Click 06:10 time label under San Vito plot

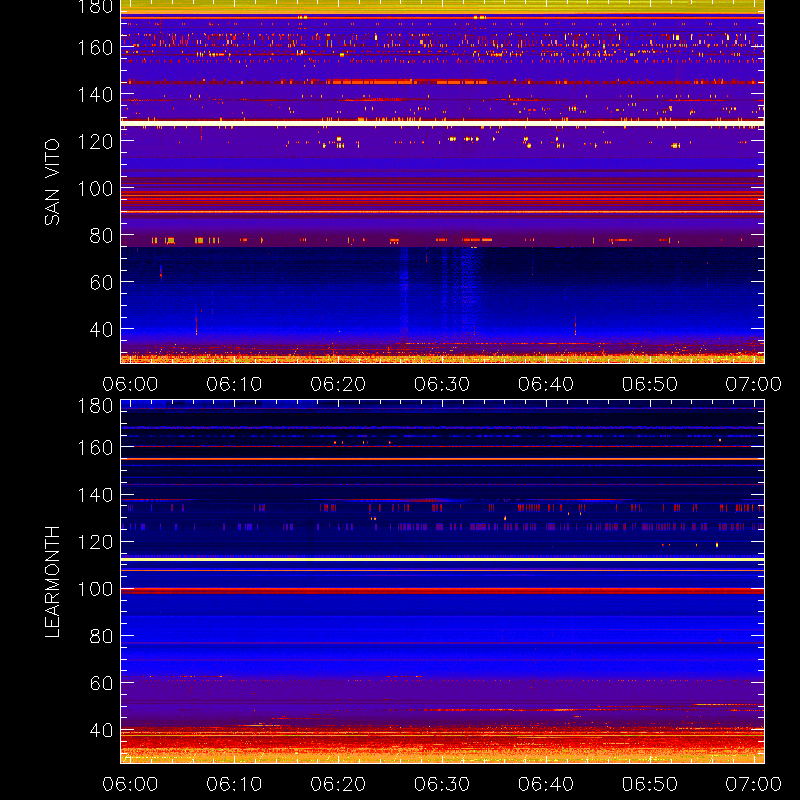tap(234, 384)
